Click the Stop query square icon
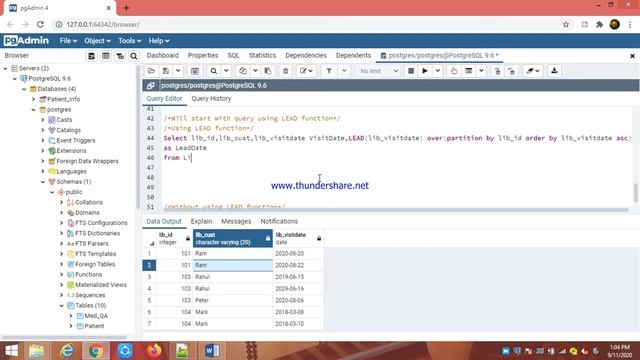 [x=411, y=71]
